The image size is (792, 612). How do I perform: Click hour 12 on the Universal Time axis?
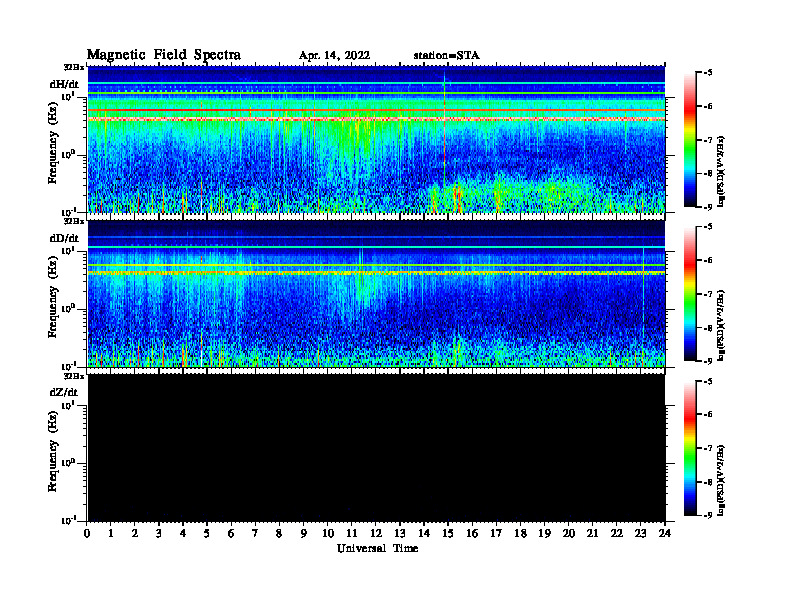coord(376,534)
